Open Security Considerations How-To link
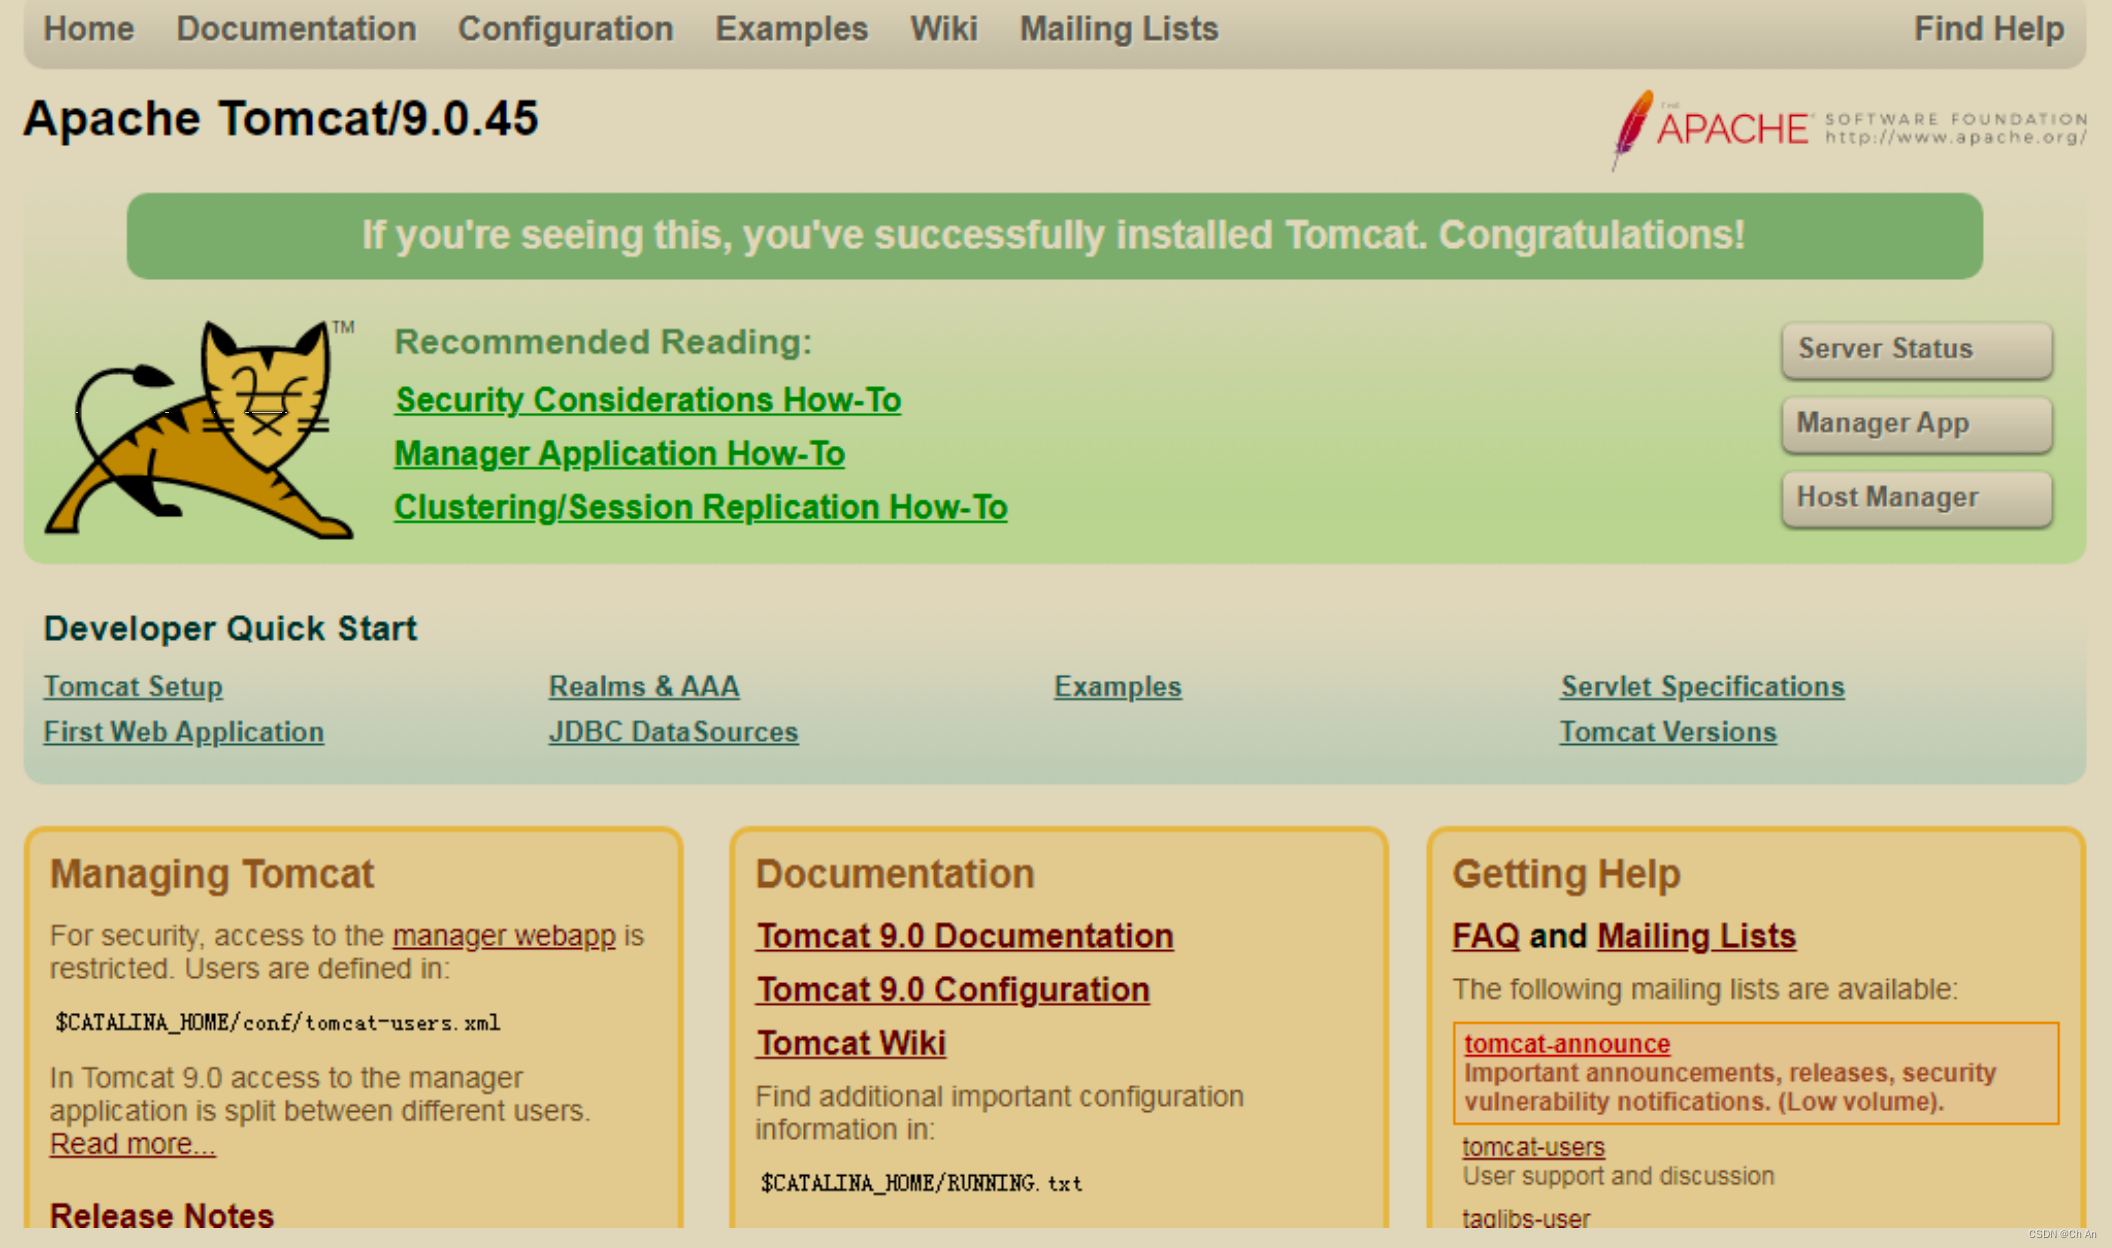 [647, 400]
